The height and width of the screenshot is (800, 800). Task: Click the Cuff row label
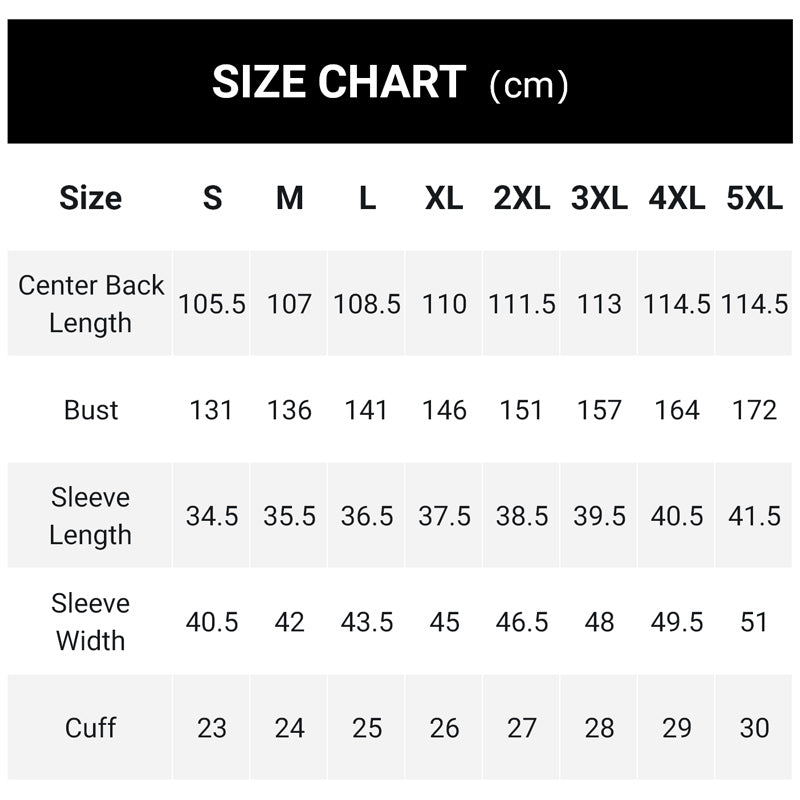tap(90, 728)
